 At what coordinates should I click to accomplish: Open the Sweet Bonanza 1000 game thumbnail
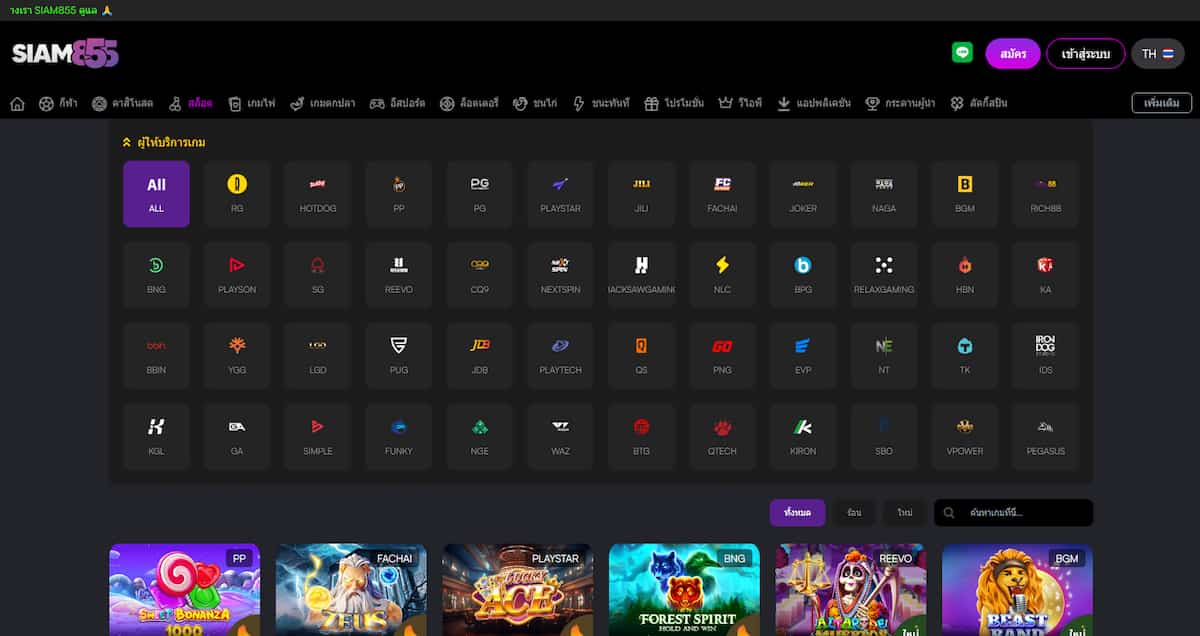pyautogui.click(x=184, y=590)
